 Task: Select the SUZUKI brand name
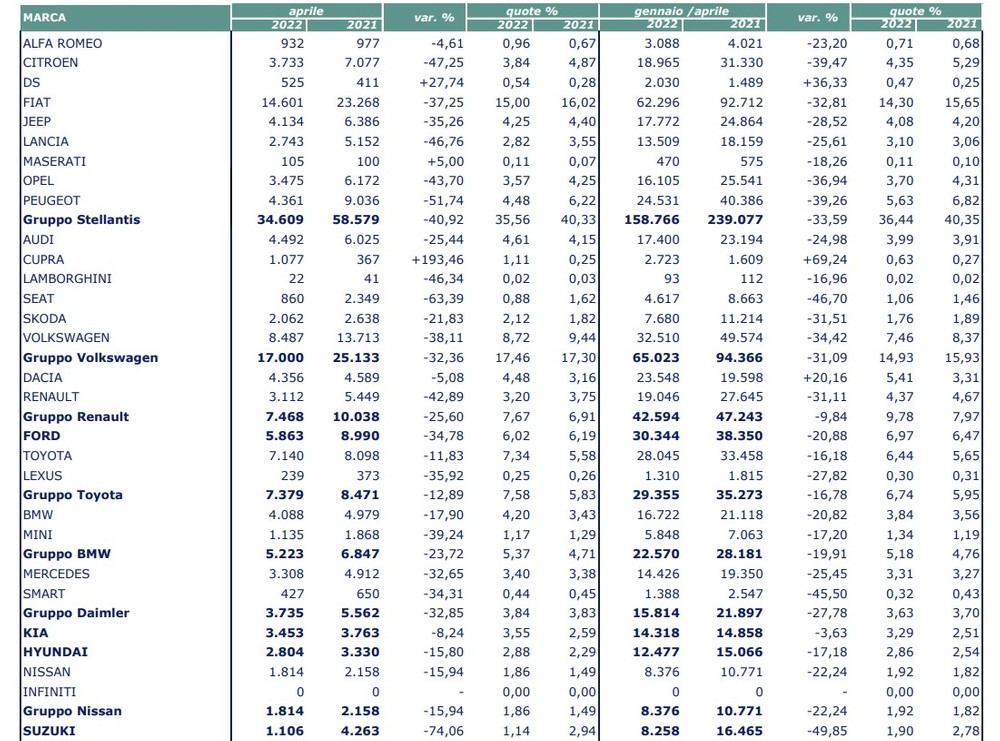click(x=49, y=731)
